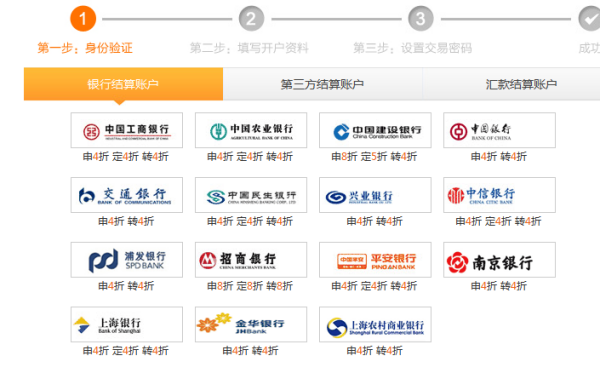Open the 第三方结算账户 tab
The width and height of the screenshot is (600, 373).
323,84
